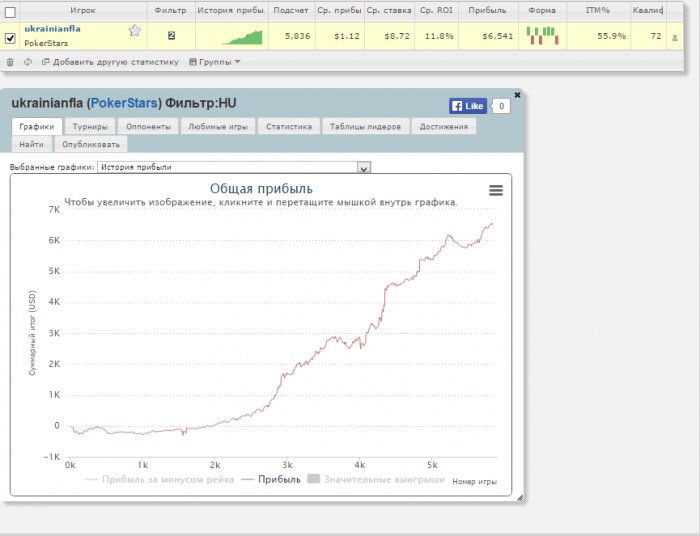Click the panel resize handle corner
This screenshot has width=700, height=536.
point(520,498)
